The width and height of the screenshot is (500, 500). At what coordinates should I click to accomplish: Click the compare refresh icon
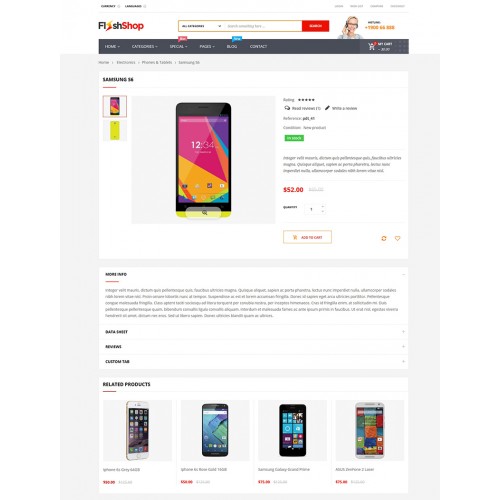coord(384,238)
